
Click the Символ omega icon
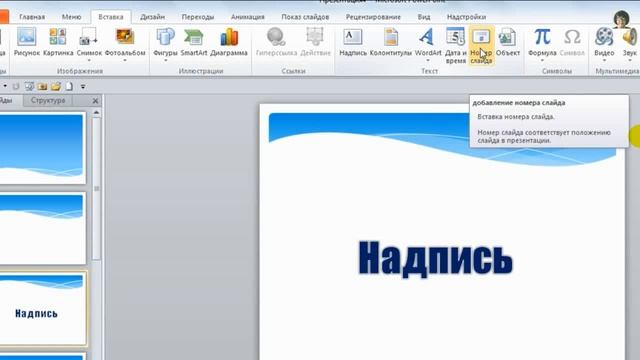pos(572,37)
